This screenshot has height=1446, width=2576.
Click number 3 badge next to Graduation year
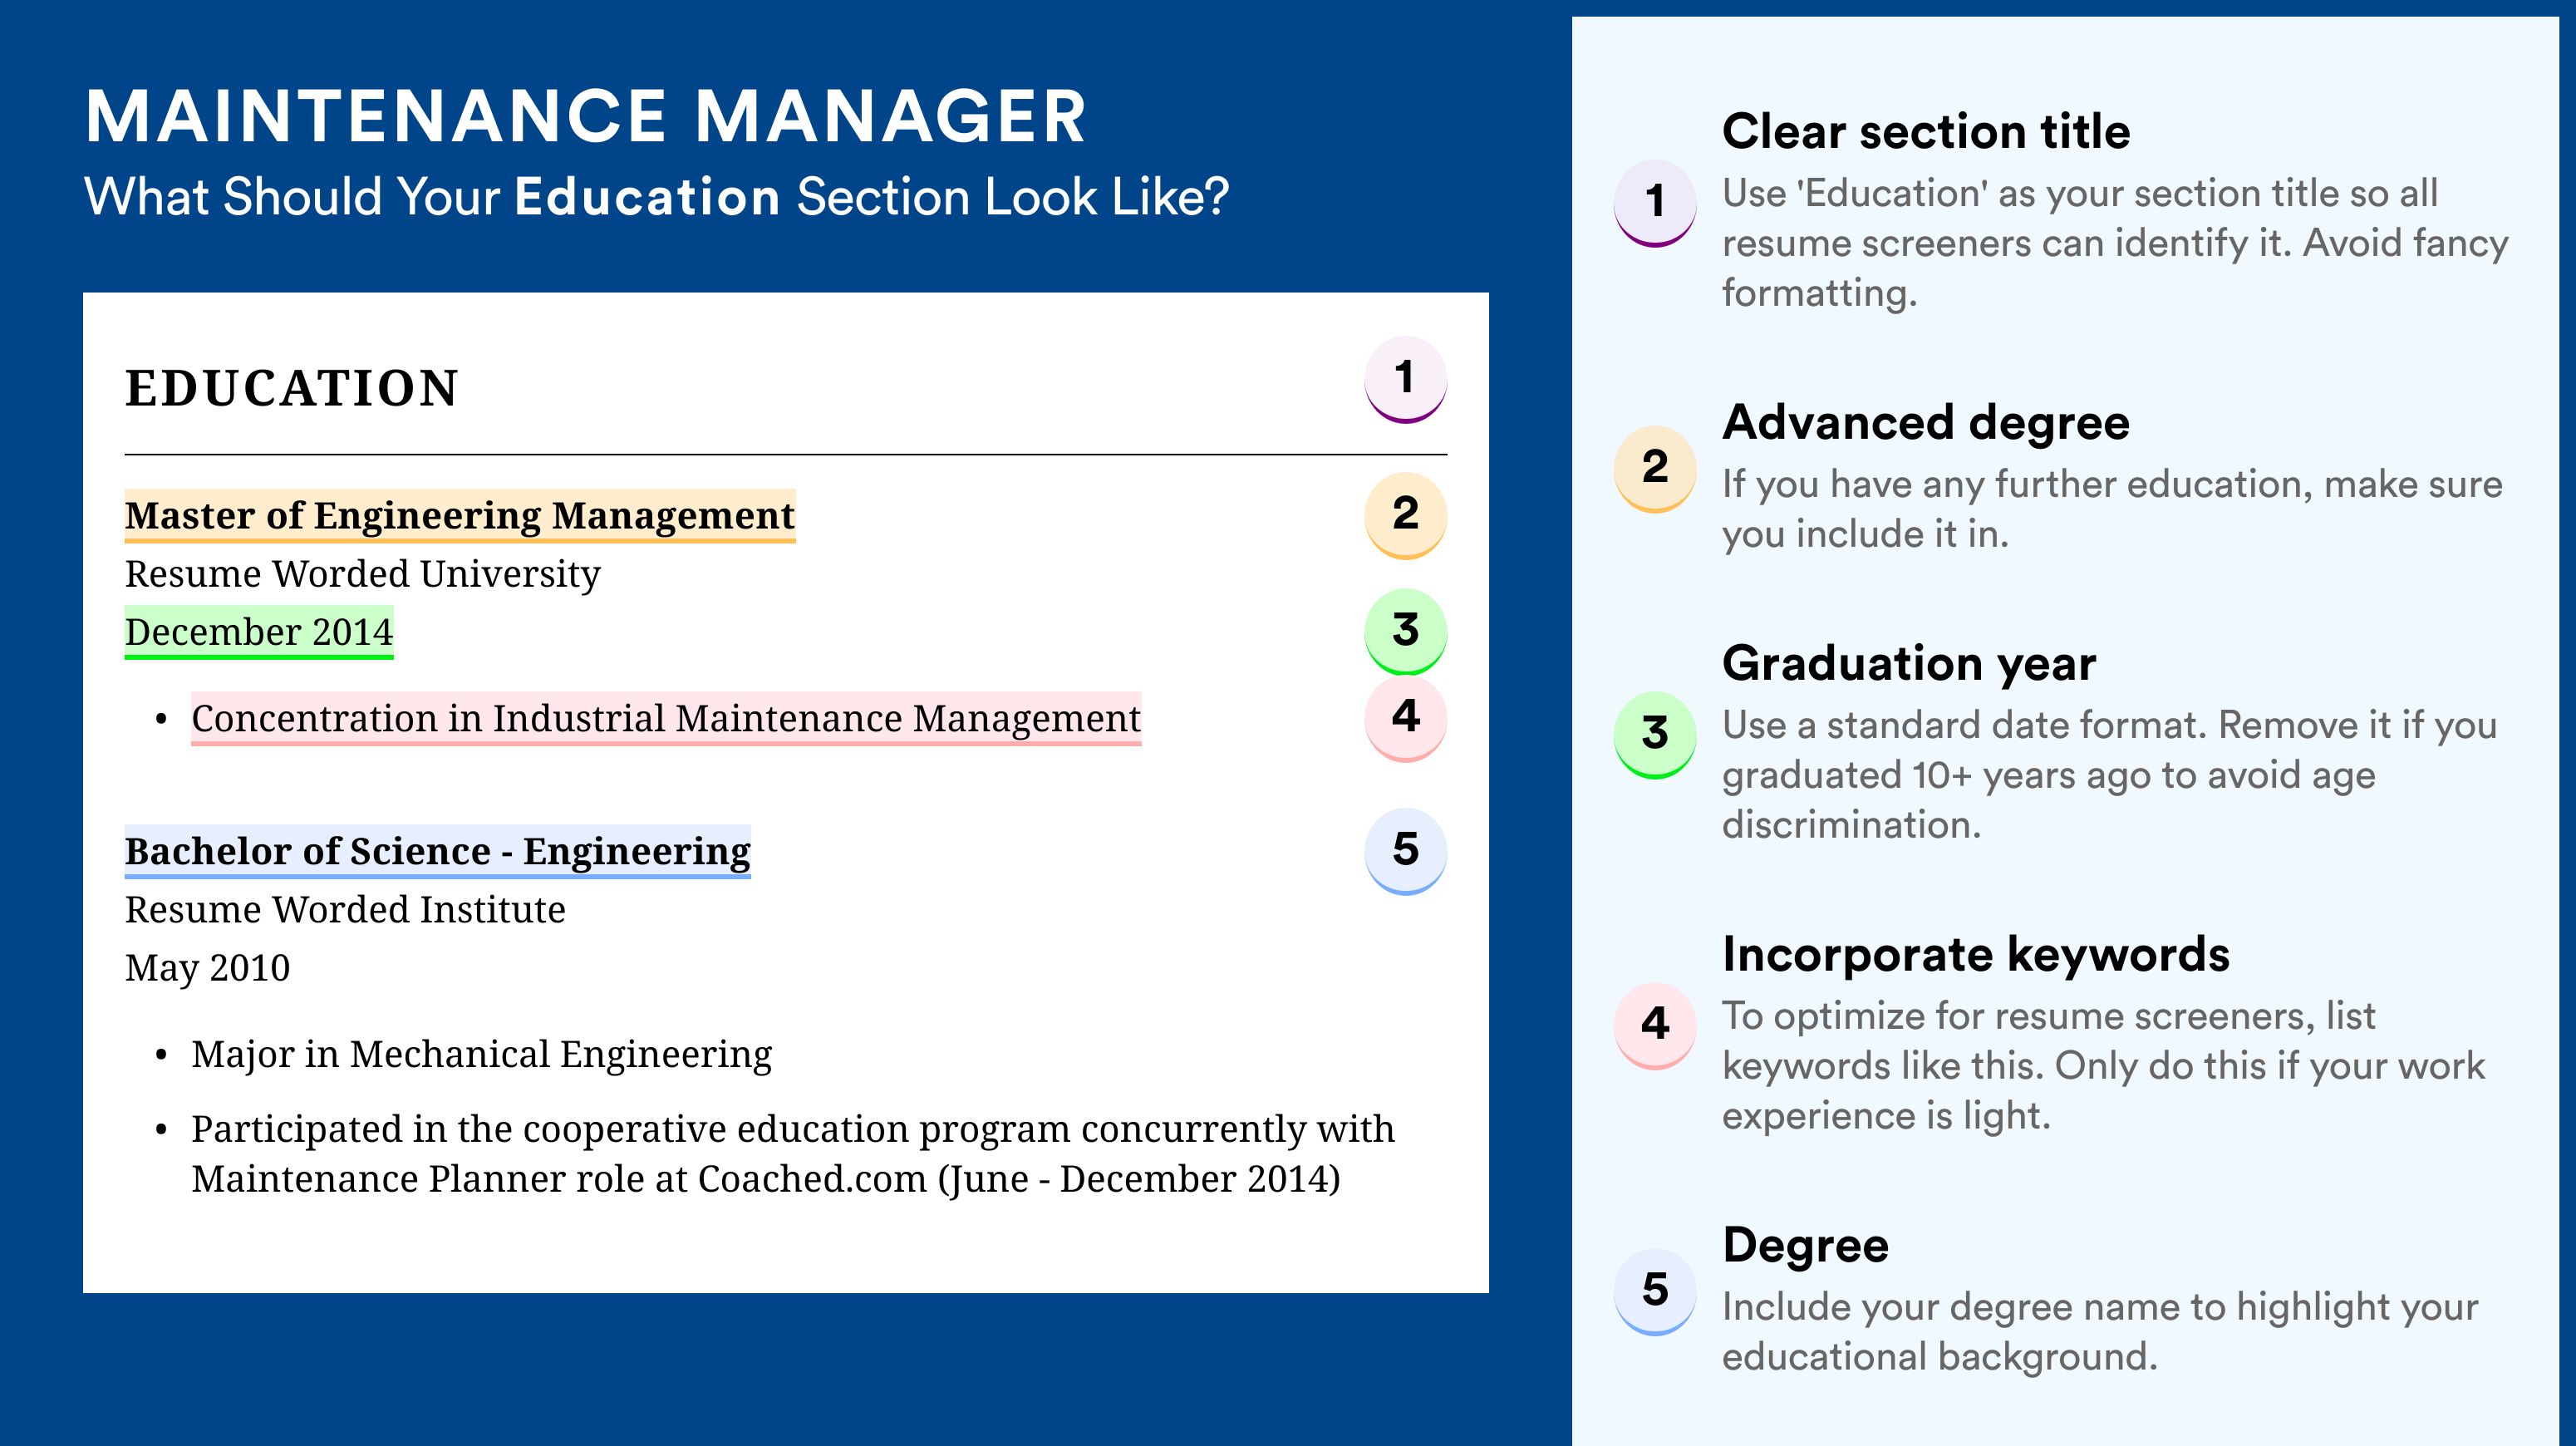[x=1655, y=735]
